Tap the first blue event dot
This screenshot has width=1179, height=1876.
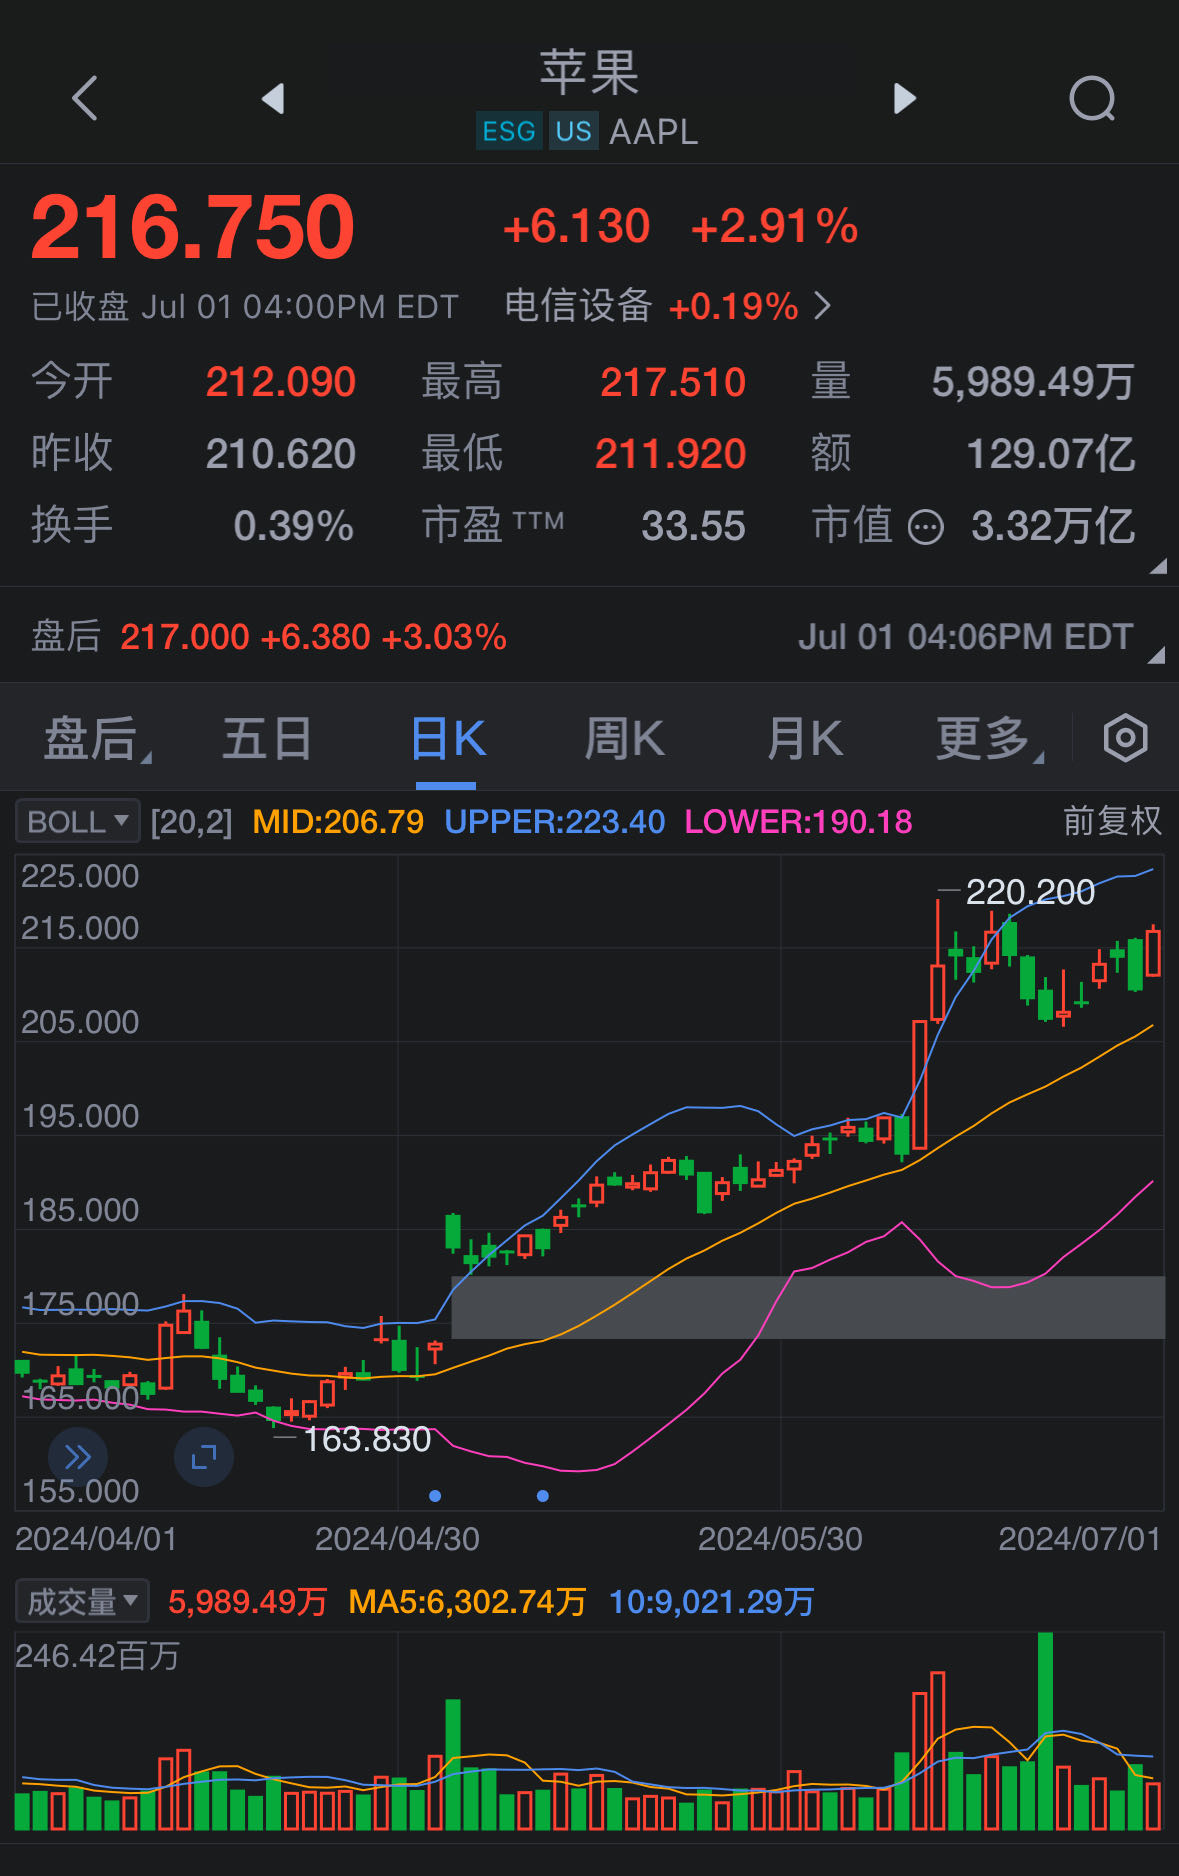point(435,1496)
